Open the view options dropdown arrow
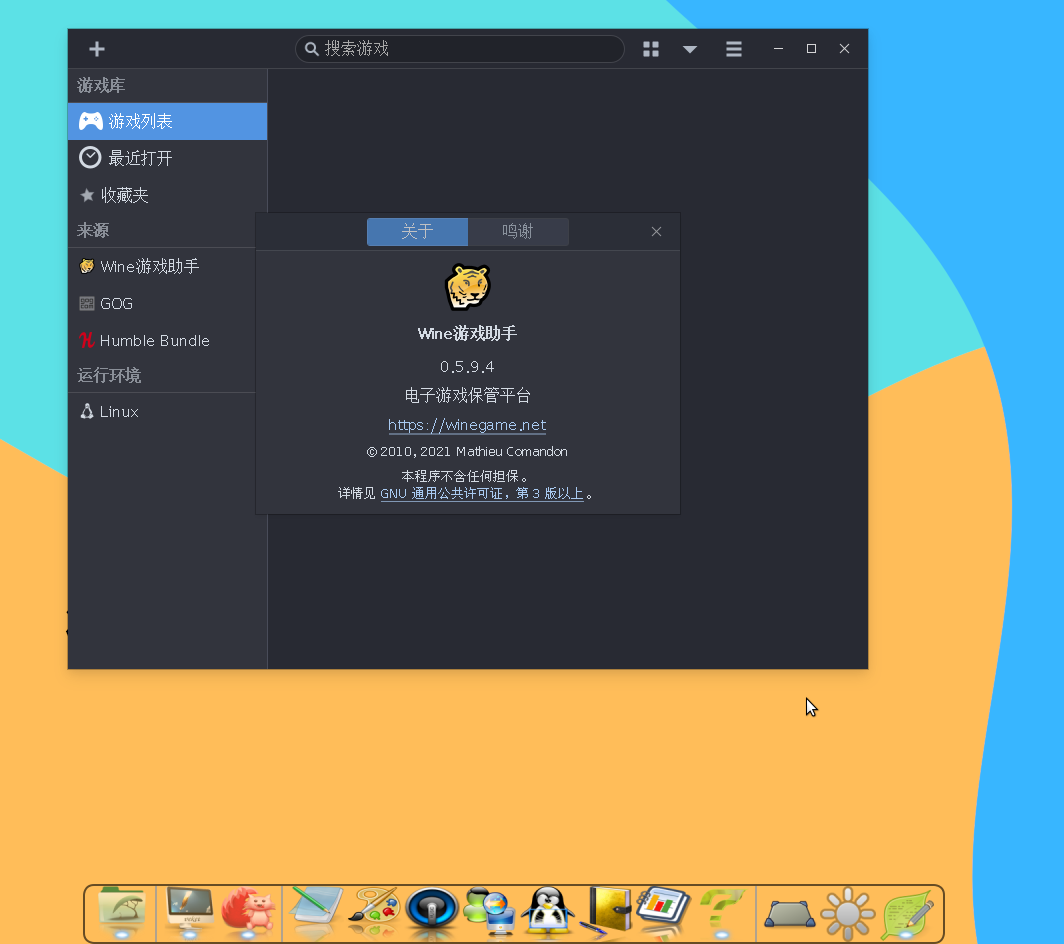 tap(690, 49)
